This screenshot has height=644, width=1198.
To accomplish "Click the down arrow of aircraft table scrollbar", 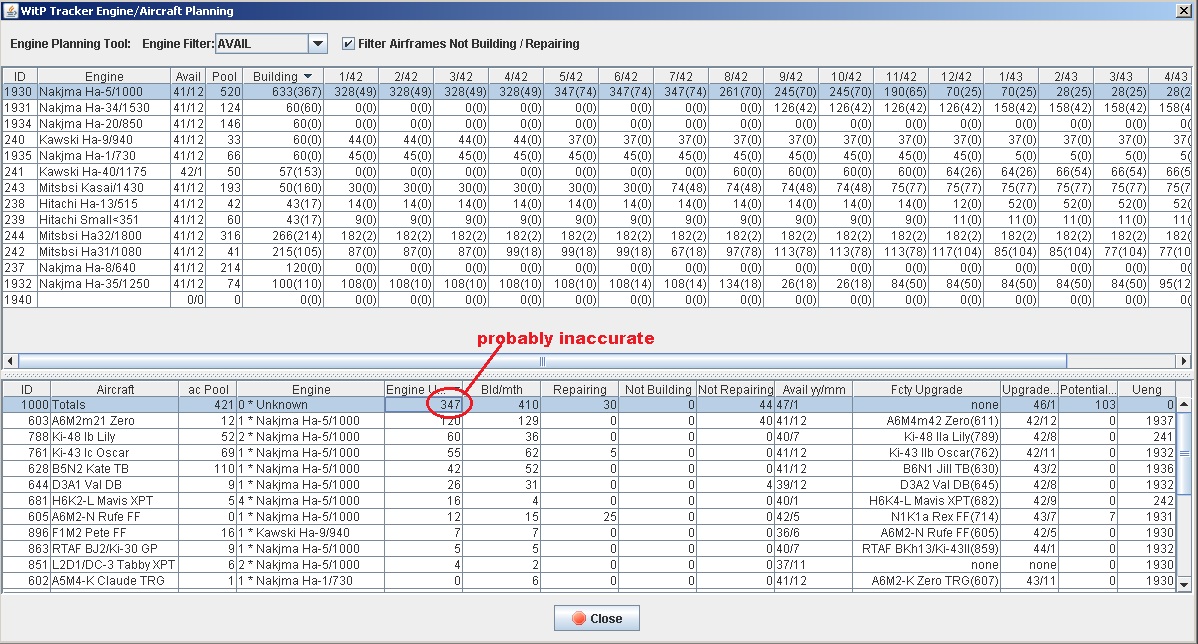I will pyautogui.click(x=1185, y=585).
